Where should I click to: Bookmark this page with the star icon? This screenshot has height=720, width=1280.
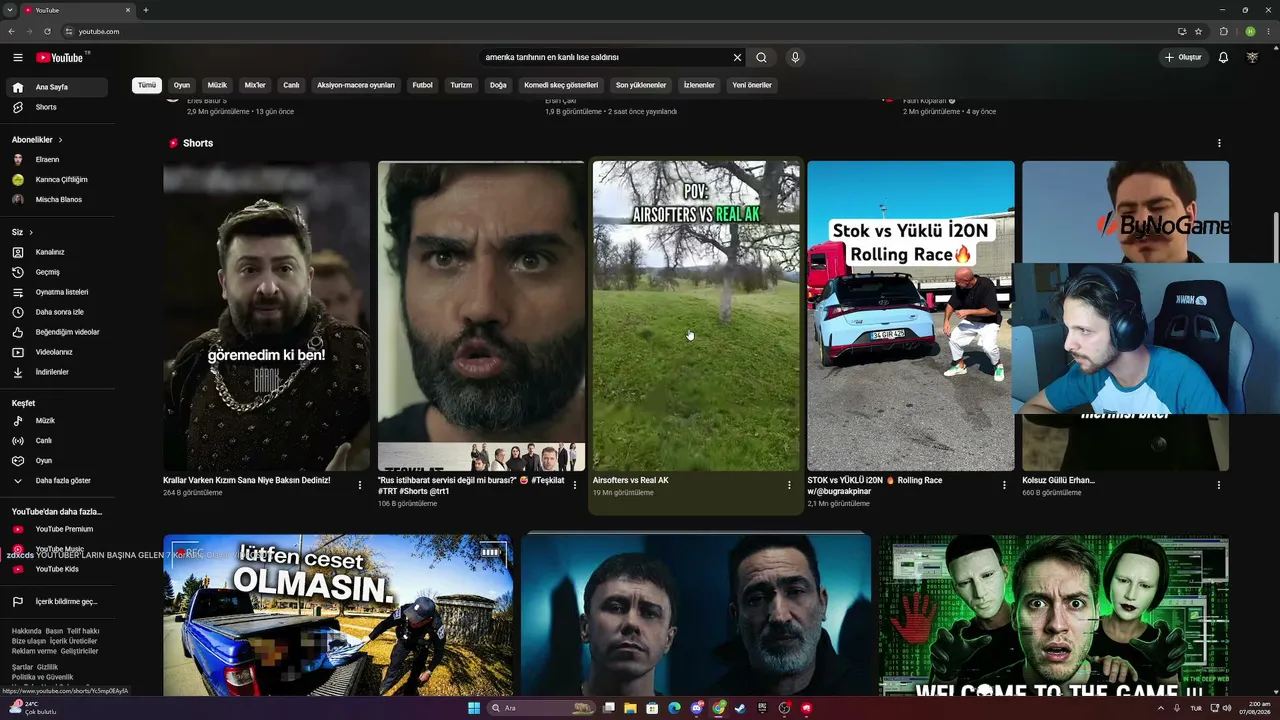click(1198, 31)
